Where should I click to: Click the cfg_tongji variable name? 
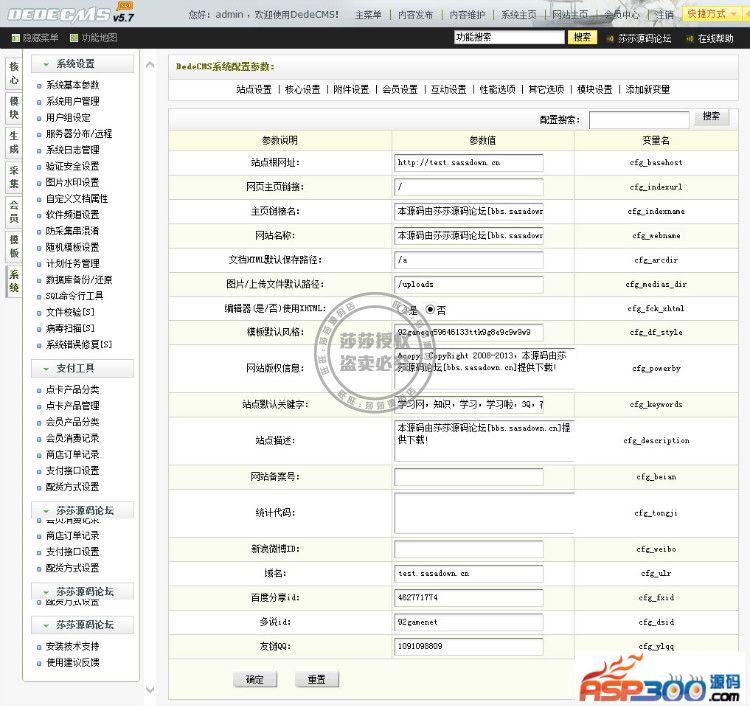(656, 513)
